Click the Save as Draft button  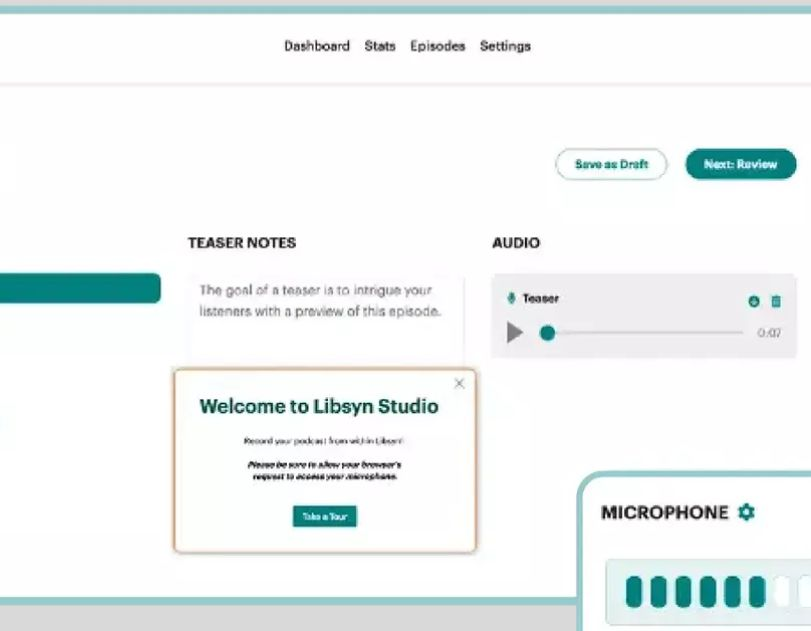[x=611, y=164]
